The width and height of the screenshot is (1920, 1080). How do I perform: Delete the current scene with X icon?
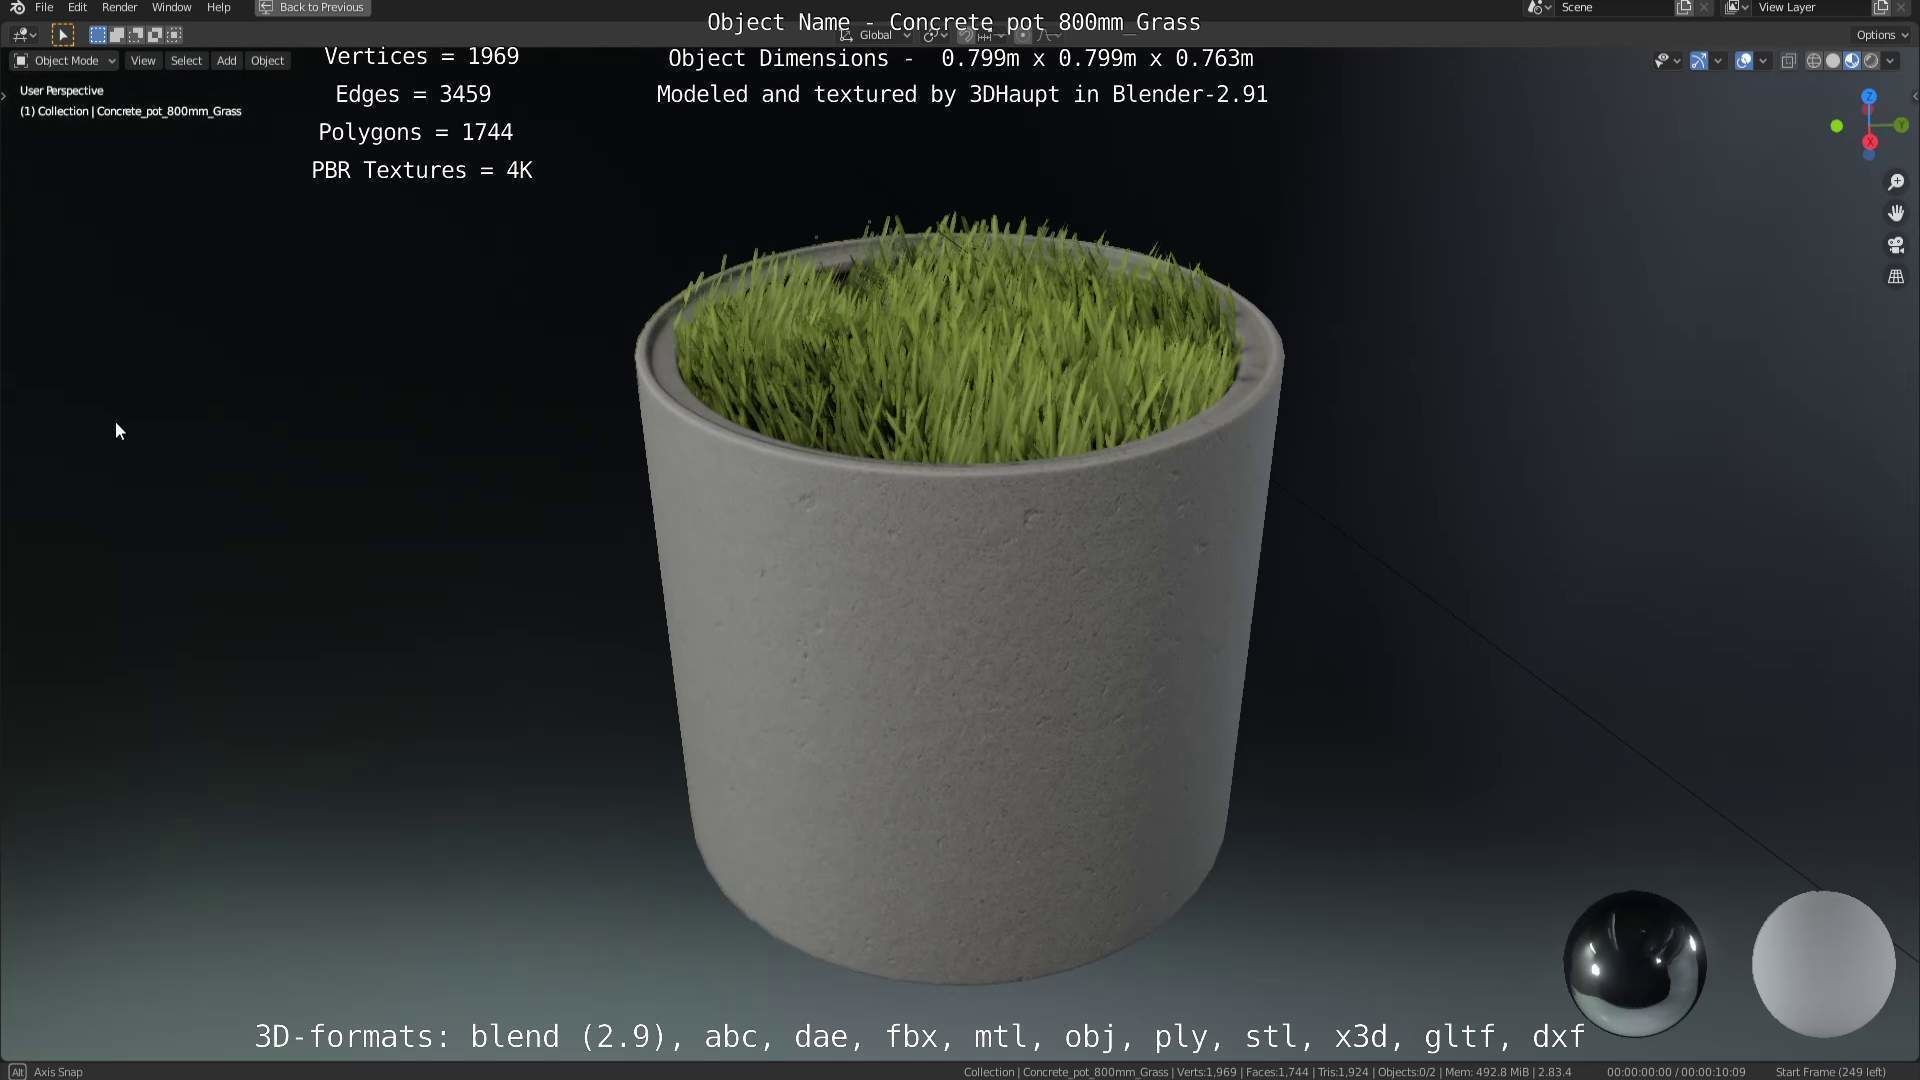click(x=1704, y=7)
